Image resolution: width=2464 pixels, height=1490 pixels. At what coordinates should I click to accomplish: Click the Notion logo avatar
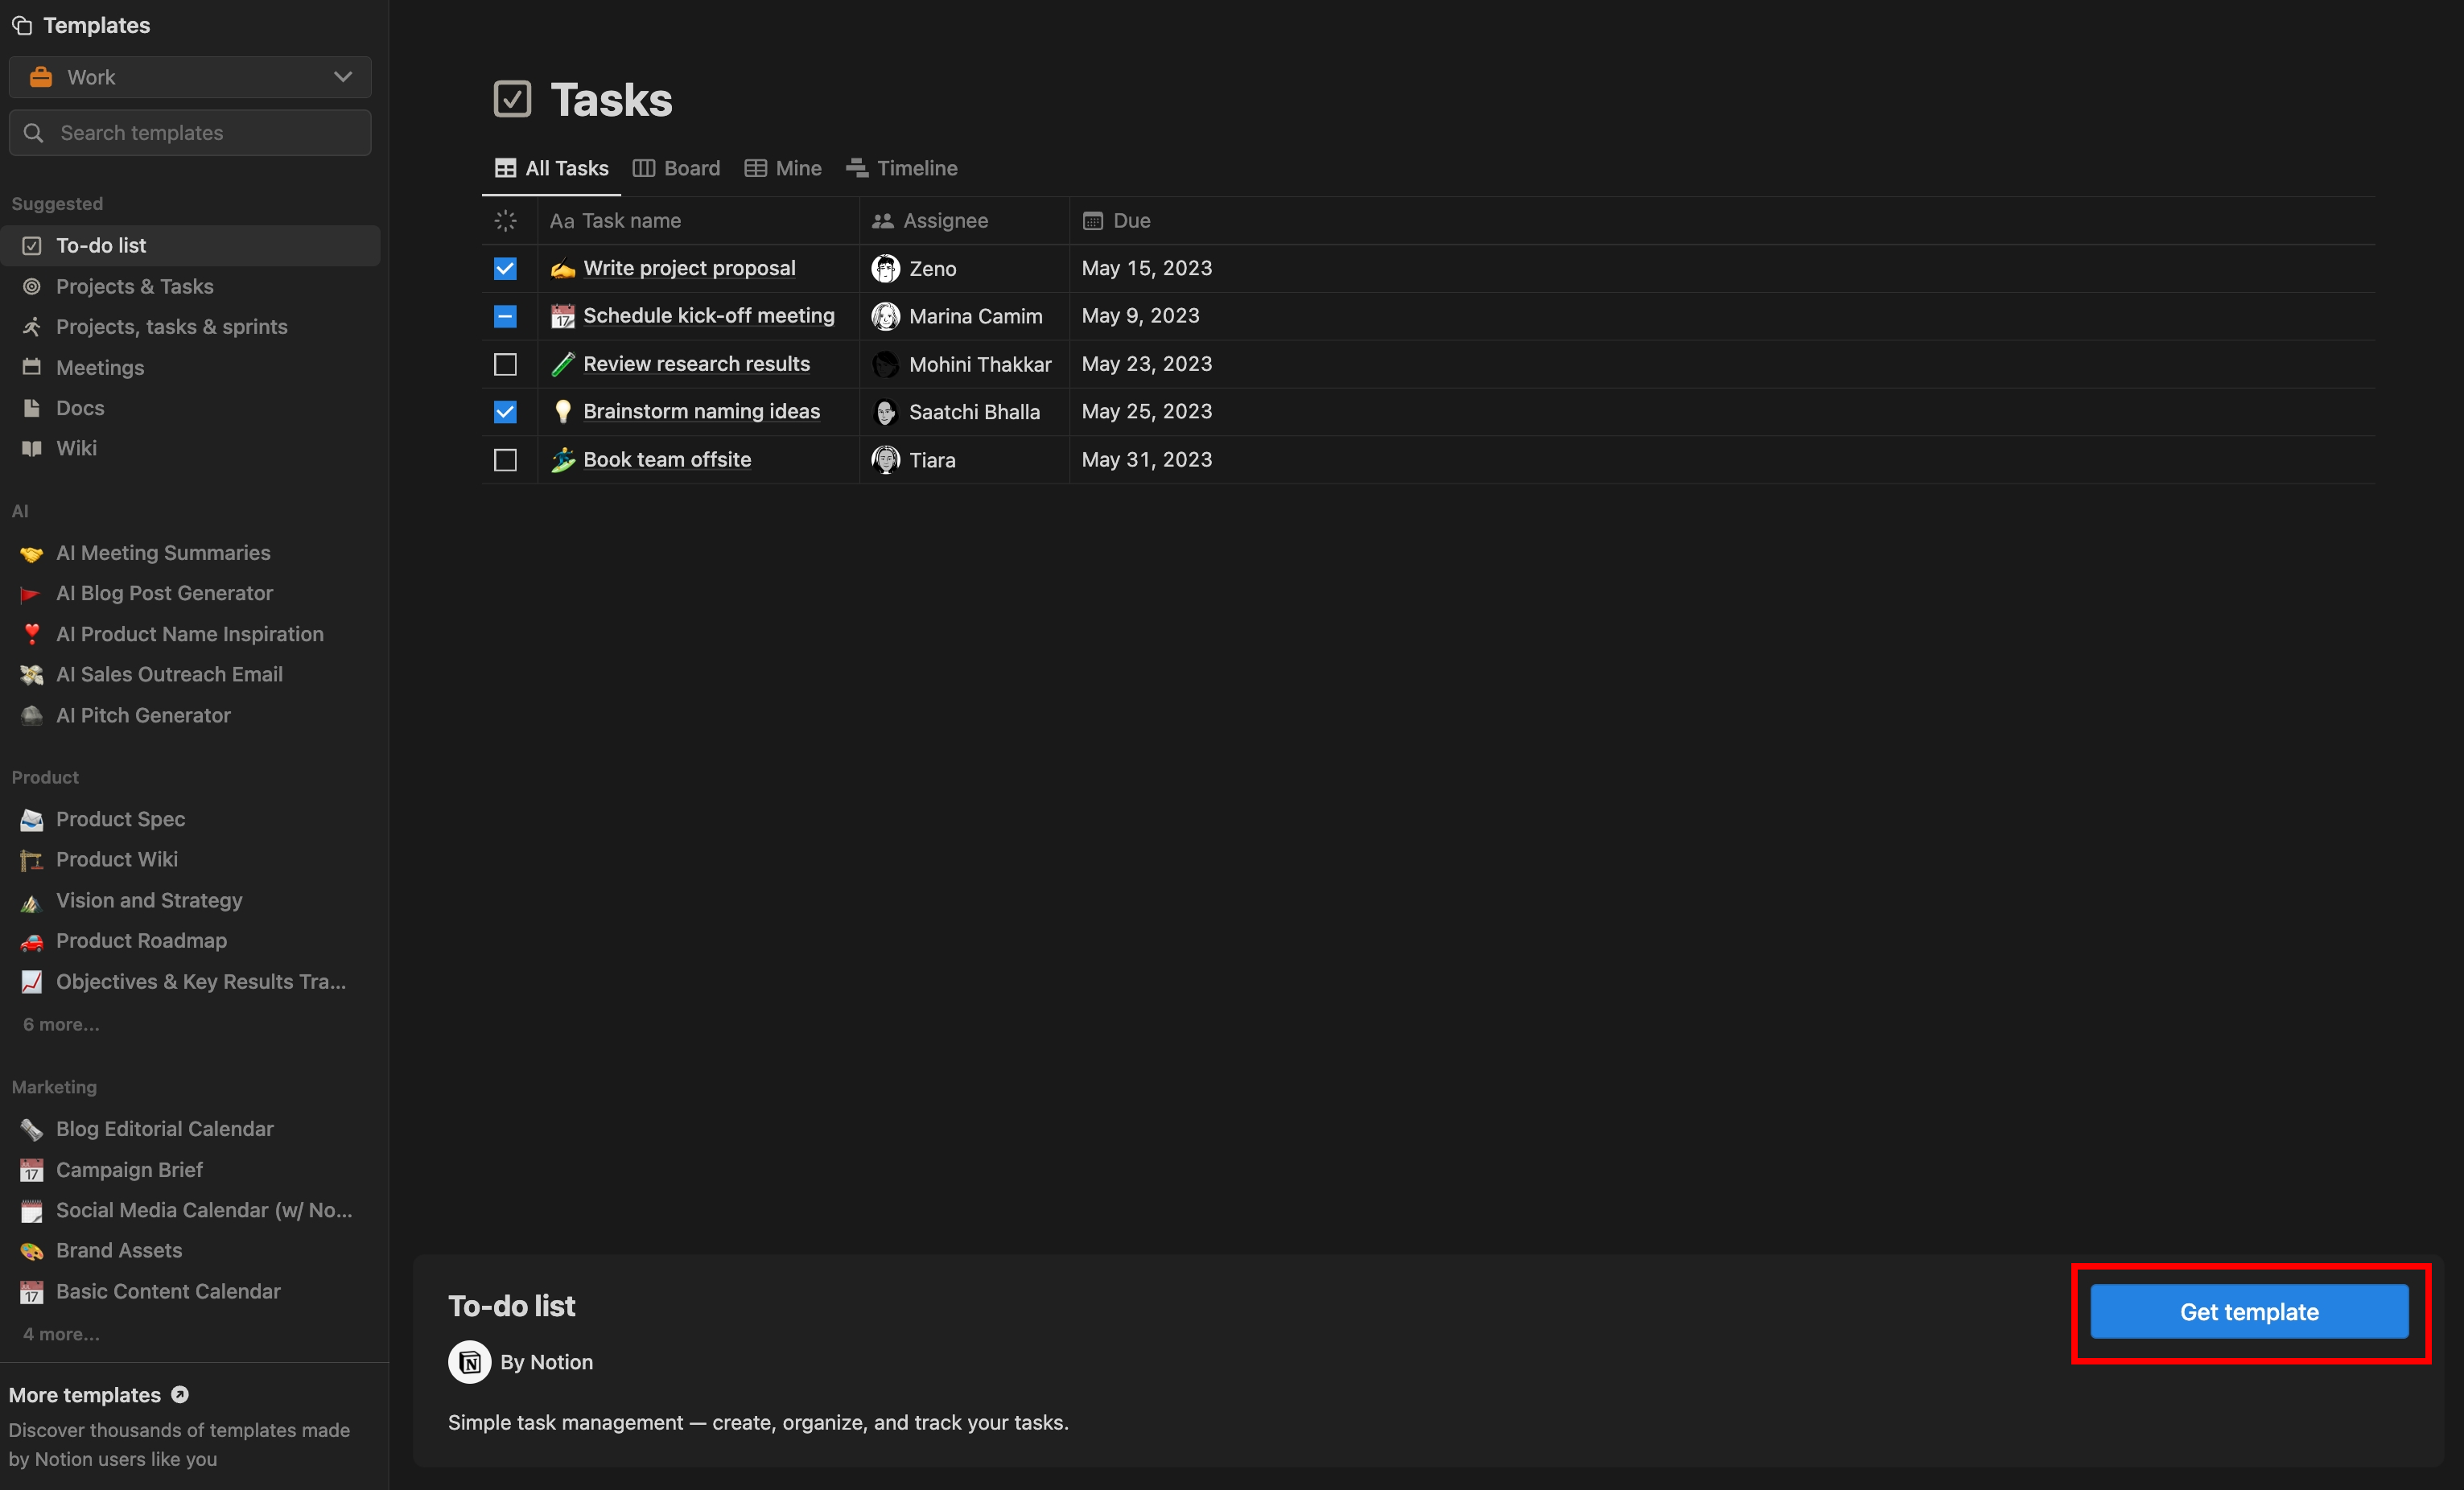[x=469, y=1362]
